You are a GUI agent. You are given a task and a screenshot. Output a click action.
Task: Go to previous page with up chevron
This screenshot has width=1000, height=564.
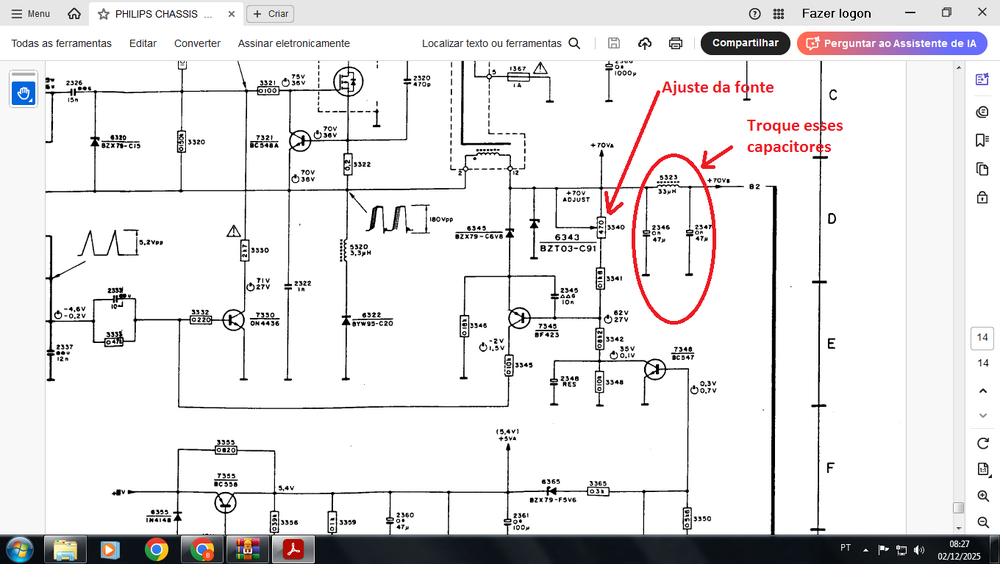pyautogui.click(x=982, y=390)
